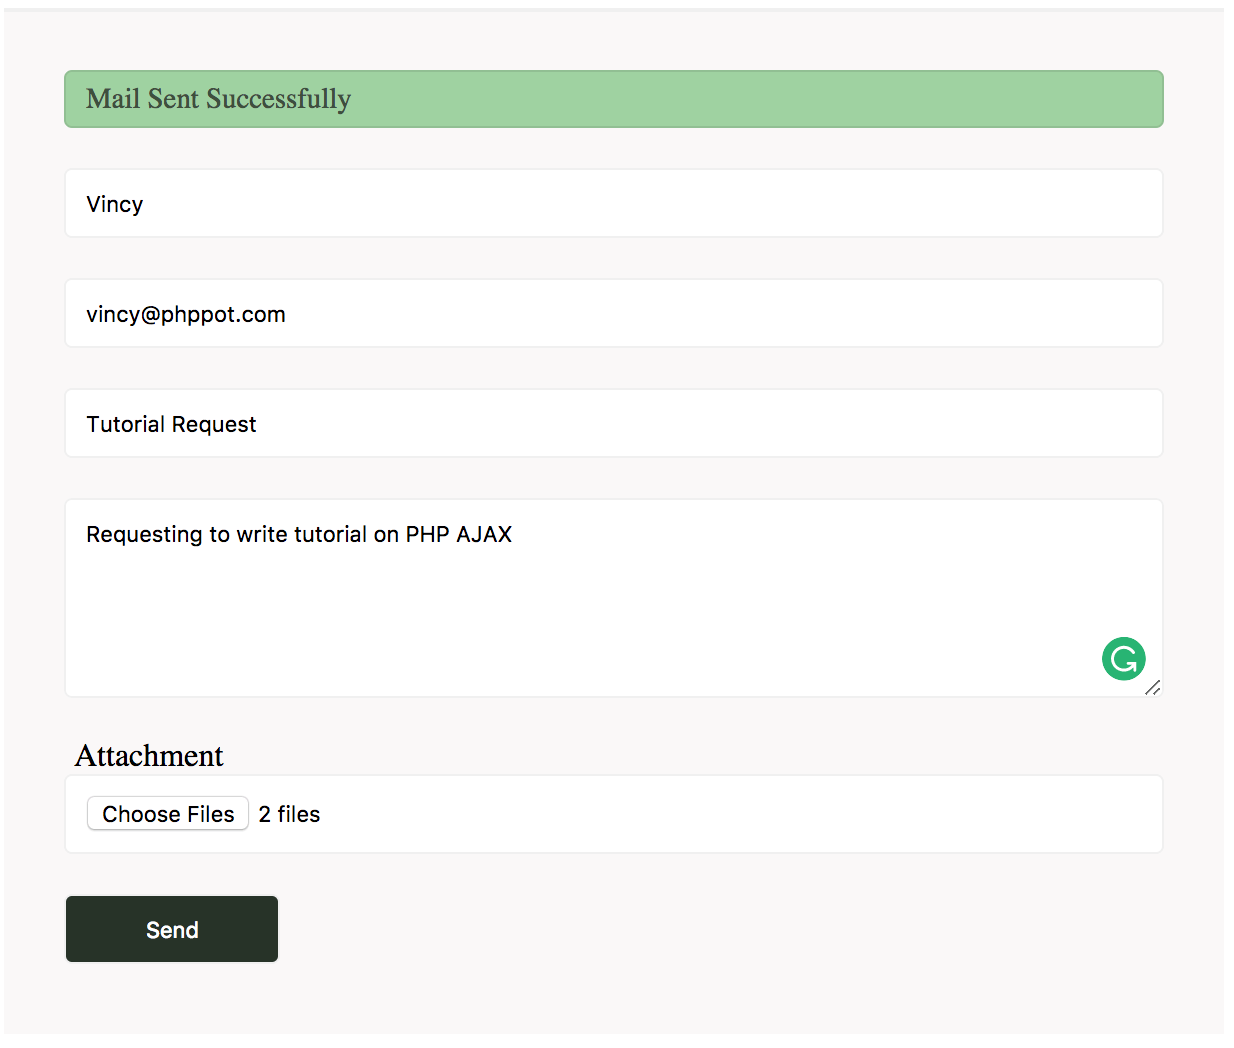Place cursor after the PHP AJAX text
This screenshot has height=1048, width=1234.
[513, 534]
